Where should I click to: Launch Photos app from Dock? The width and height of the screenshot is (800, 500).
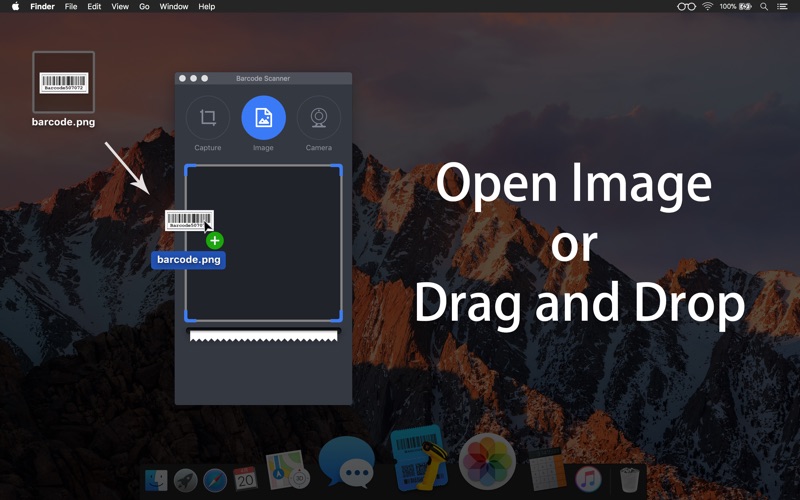487,461
